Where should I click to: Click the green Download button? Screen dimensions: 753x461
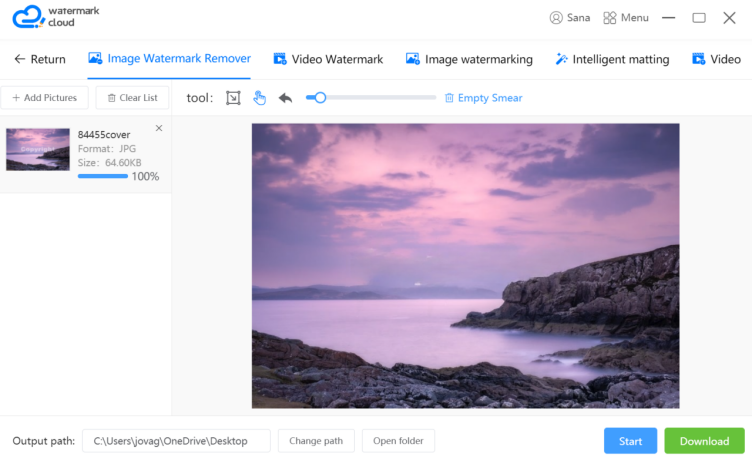pyautogui.click(x=704, y=441)
